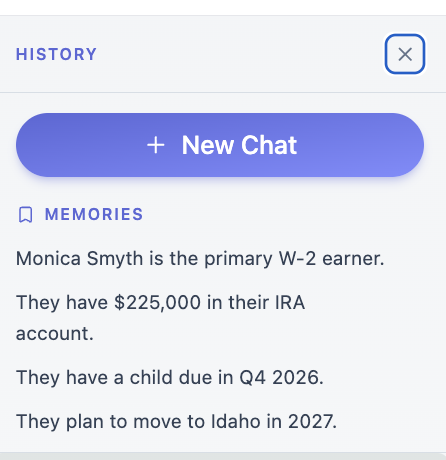Close the History panel with the X
The height and width of the screenshot is (460, 446).
pos(405,54)
